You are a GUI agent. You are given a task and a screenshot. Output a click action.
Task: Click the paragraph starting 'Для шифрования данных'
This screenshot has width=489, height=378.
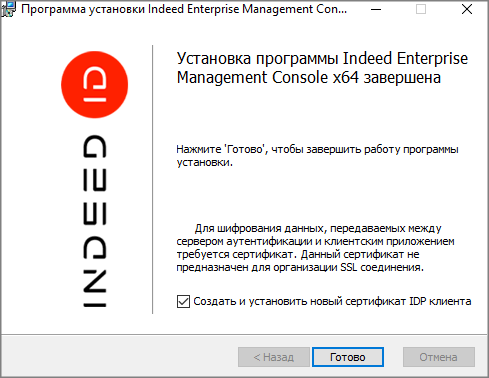point(315,248)
